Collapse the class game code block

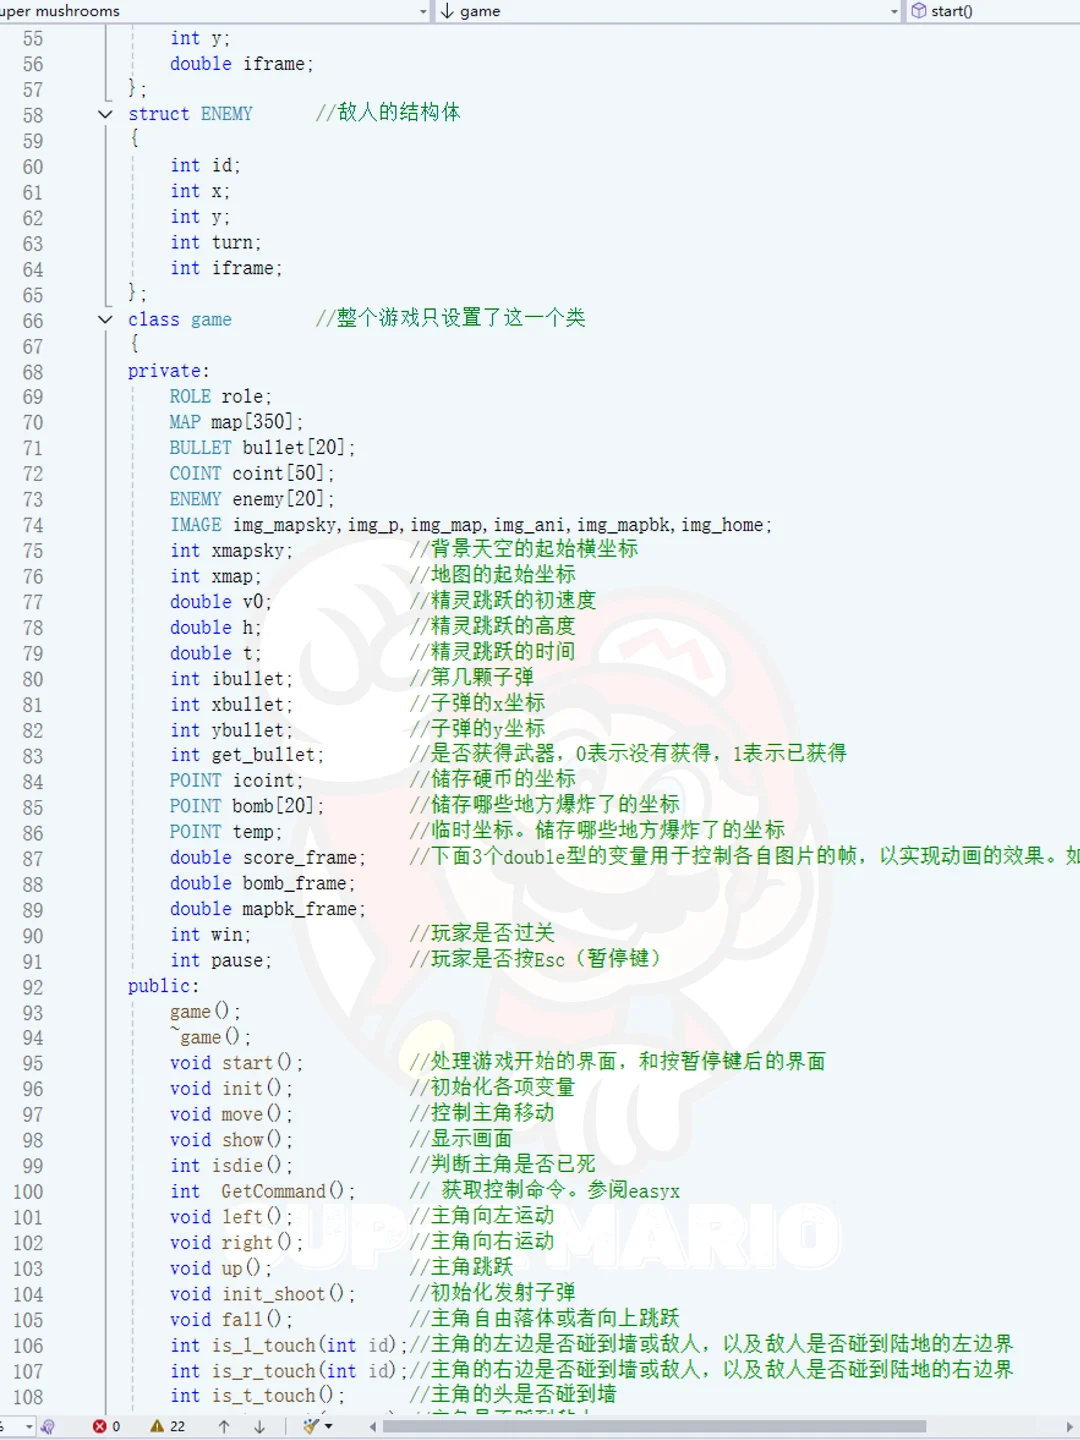point(105,320)
